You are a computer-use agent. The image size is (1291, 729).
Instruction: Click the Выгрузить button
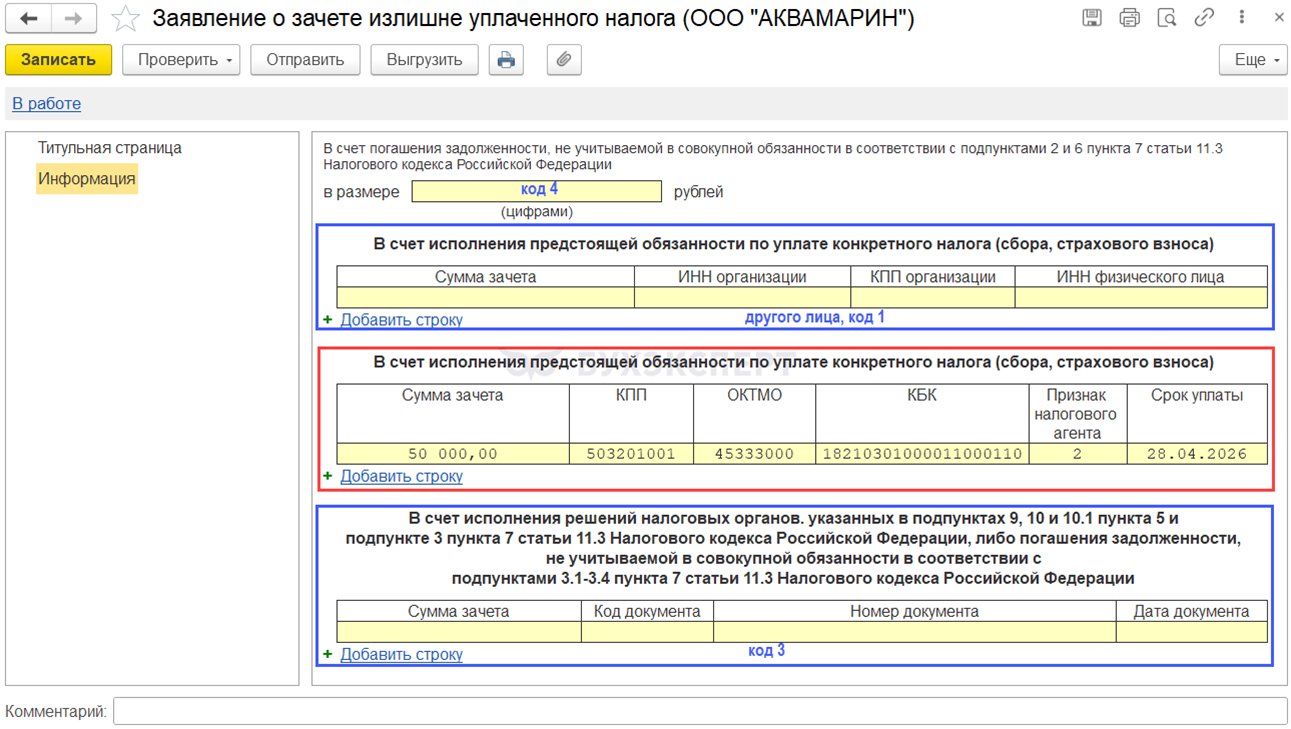click(424, 60)
